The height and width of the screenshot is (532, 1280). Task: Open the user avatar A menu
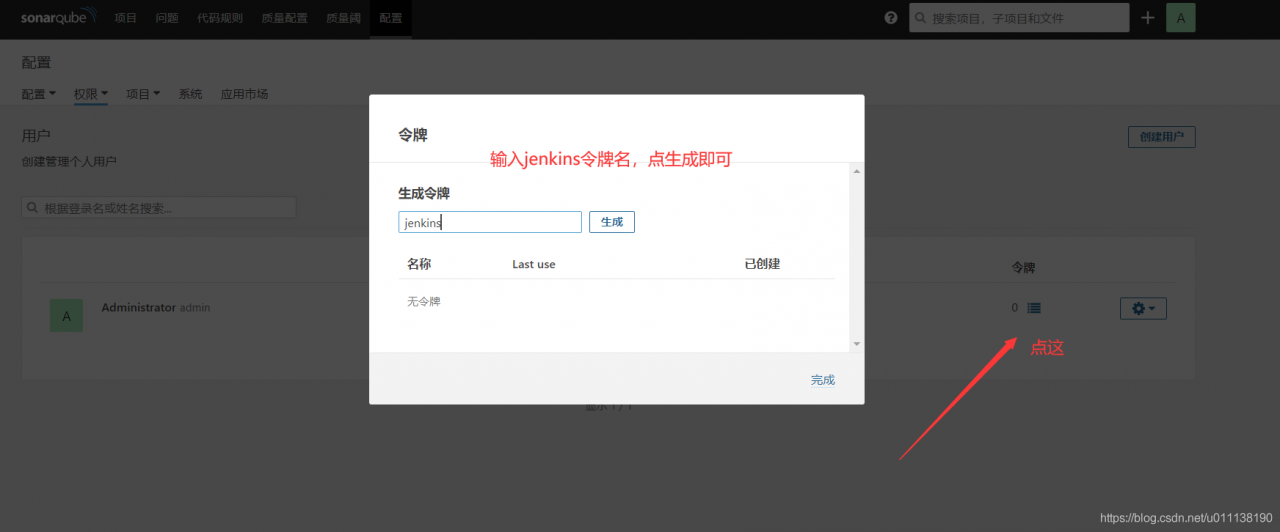1181,18
